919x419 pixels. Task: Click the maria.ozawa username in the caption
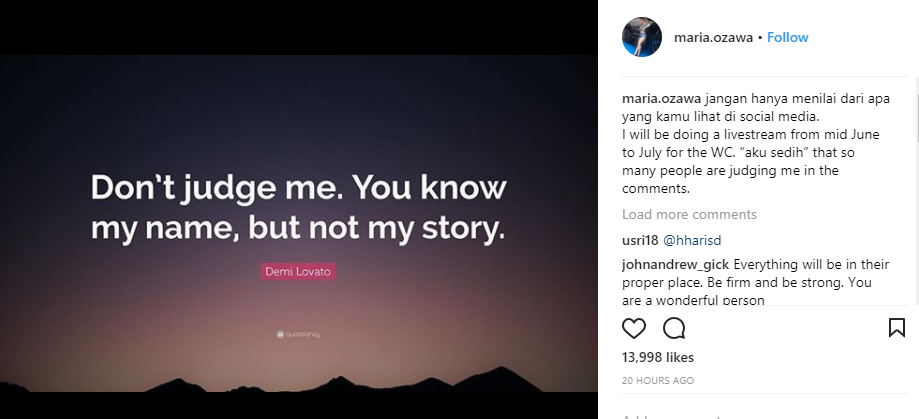pos(661,99)
